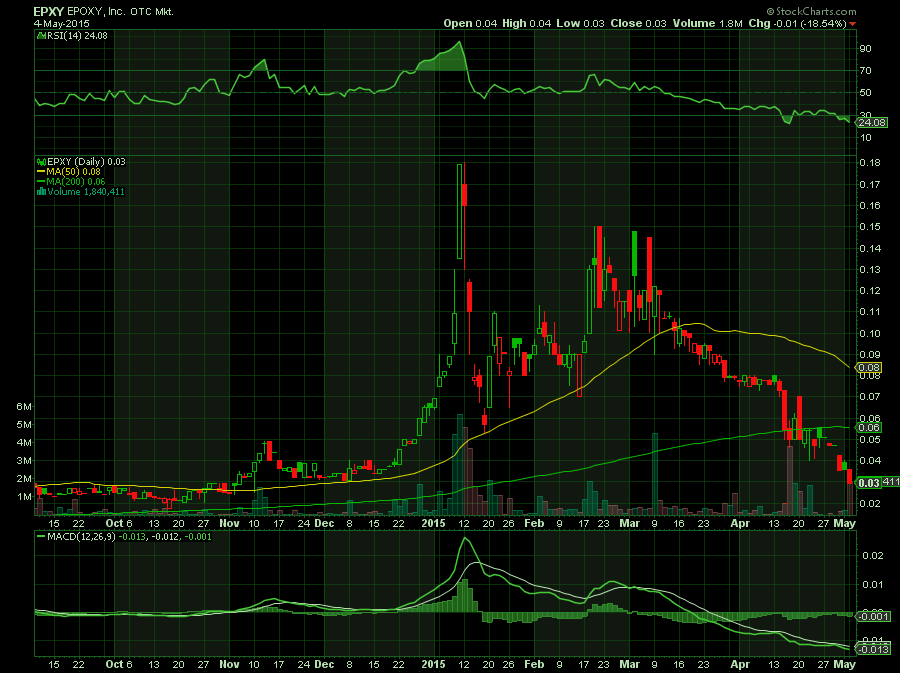Viewport: 900px width, 673px height.
Task: Click the RSI(14) 24.08 indicator label
Action: 76,36
